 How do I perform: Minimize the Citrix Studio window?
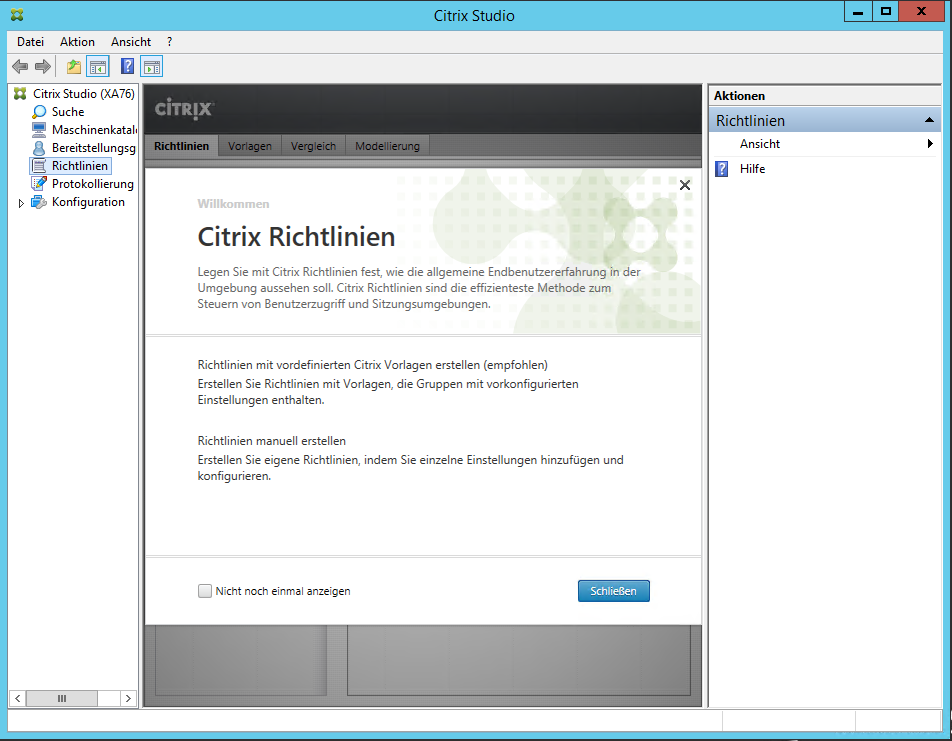click(x=858, y=12)
